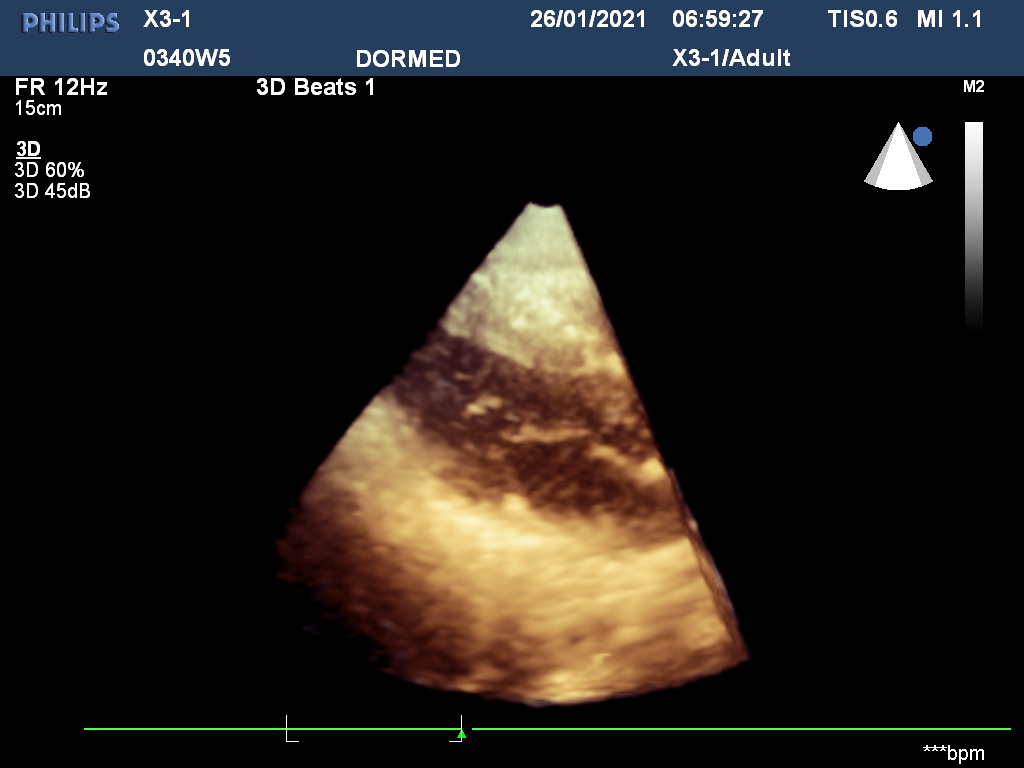The width and height of the screenshot is (1024, 768).
Task: Click the blue orientation marker dot
Action: point(922,137)
